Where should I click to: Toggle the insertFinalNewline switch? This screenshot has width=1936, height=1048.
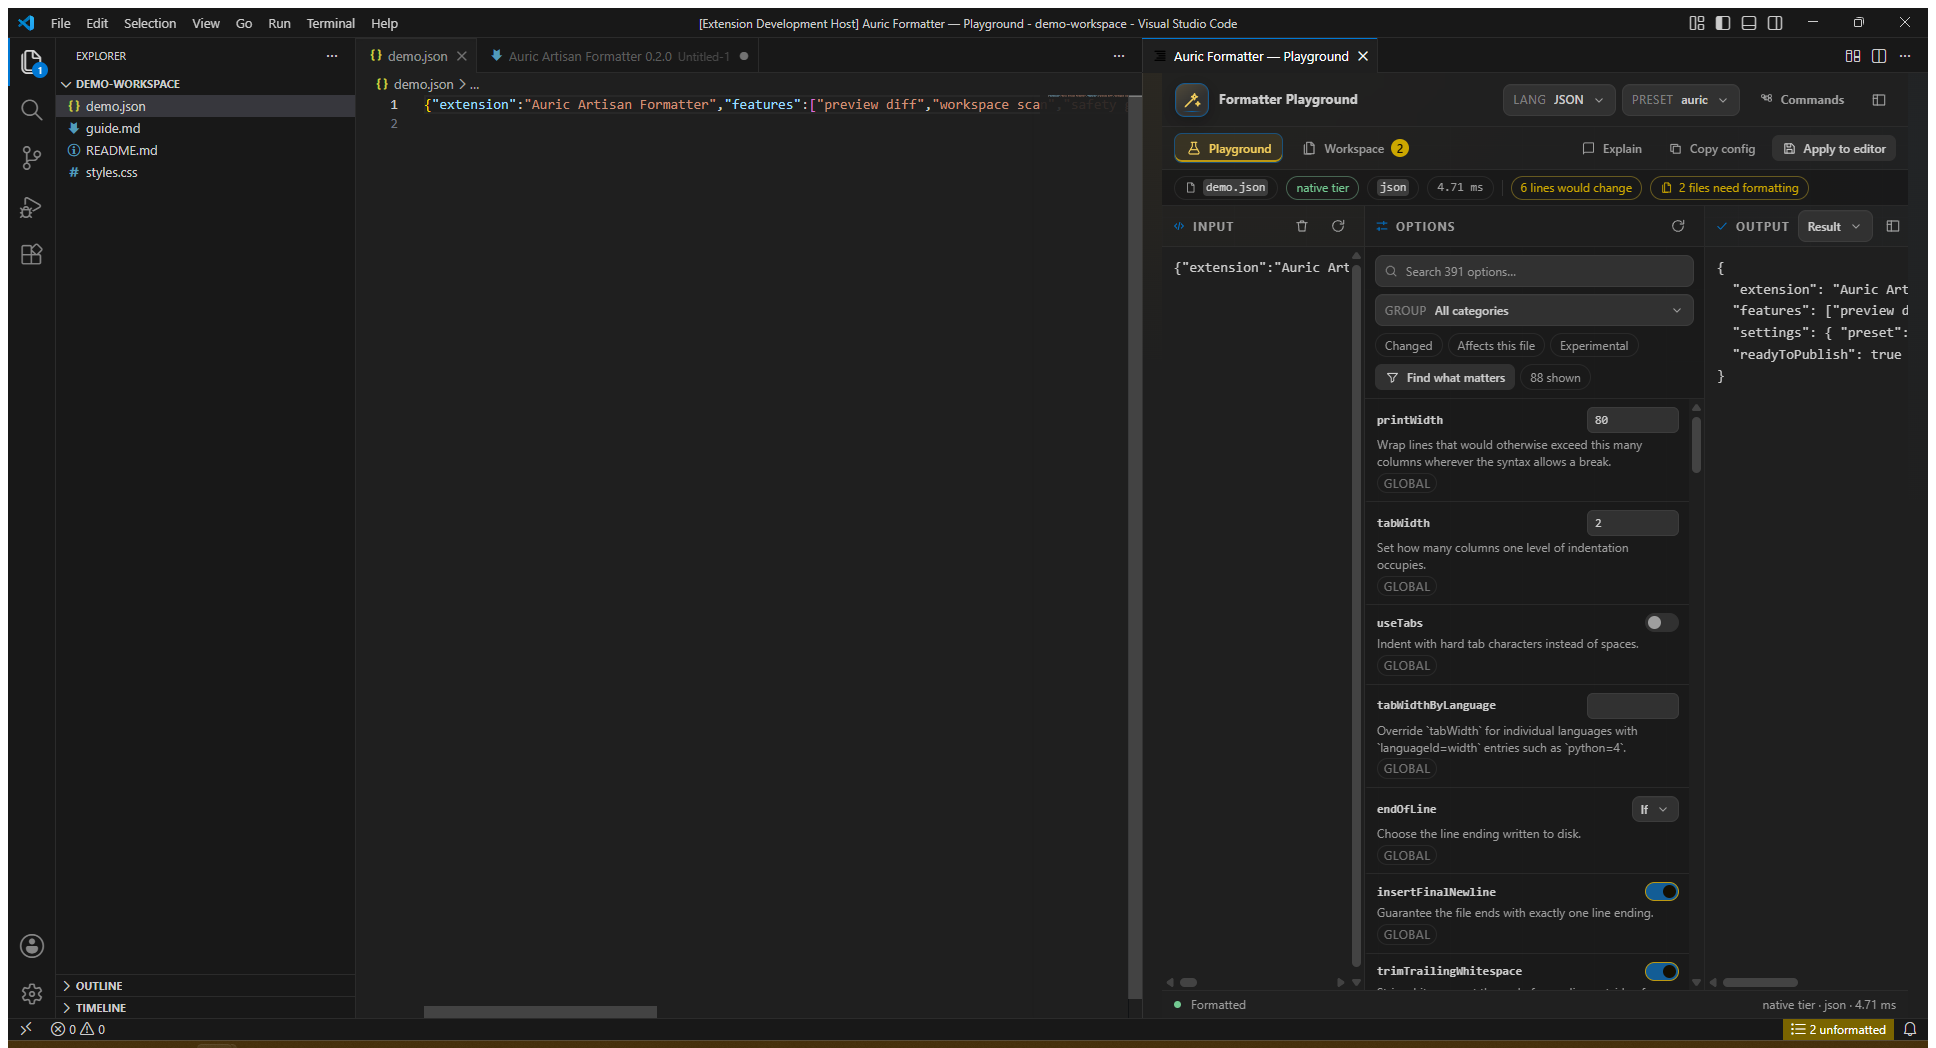(x=1662, y=892)
